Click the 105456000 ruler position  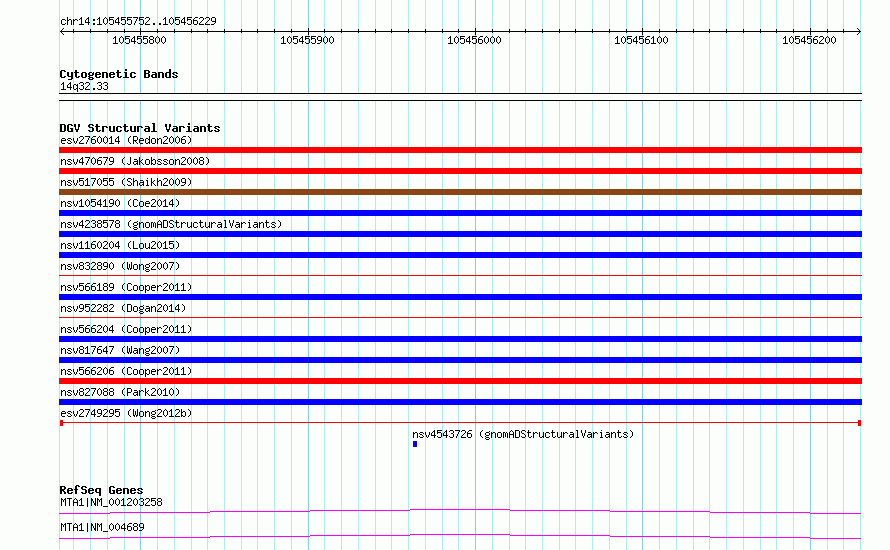coord(474,40)
